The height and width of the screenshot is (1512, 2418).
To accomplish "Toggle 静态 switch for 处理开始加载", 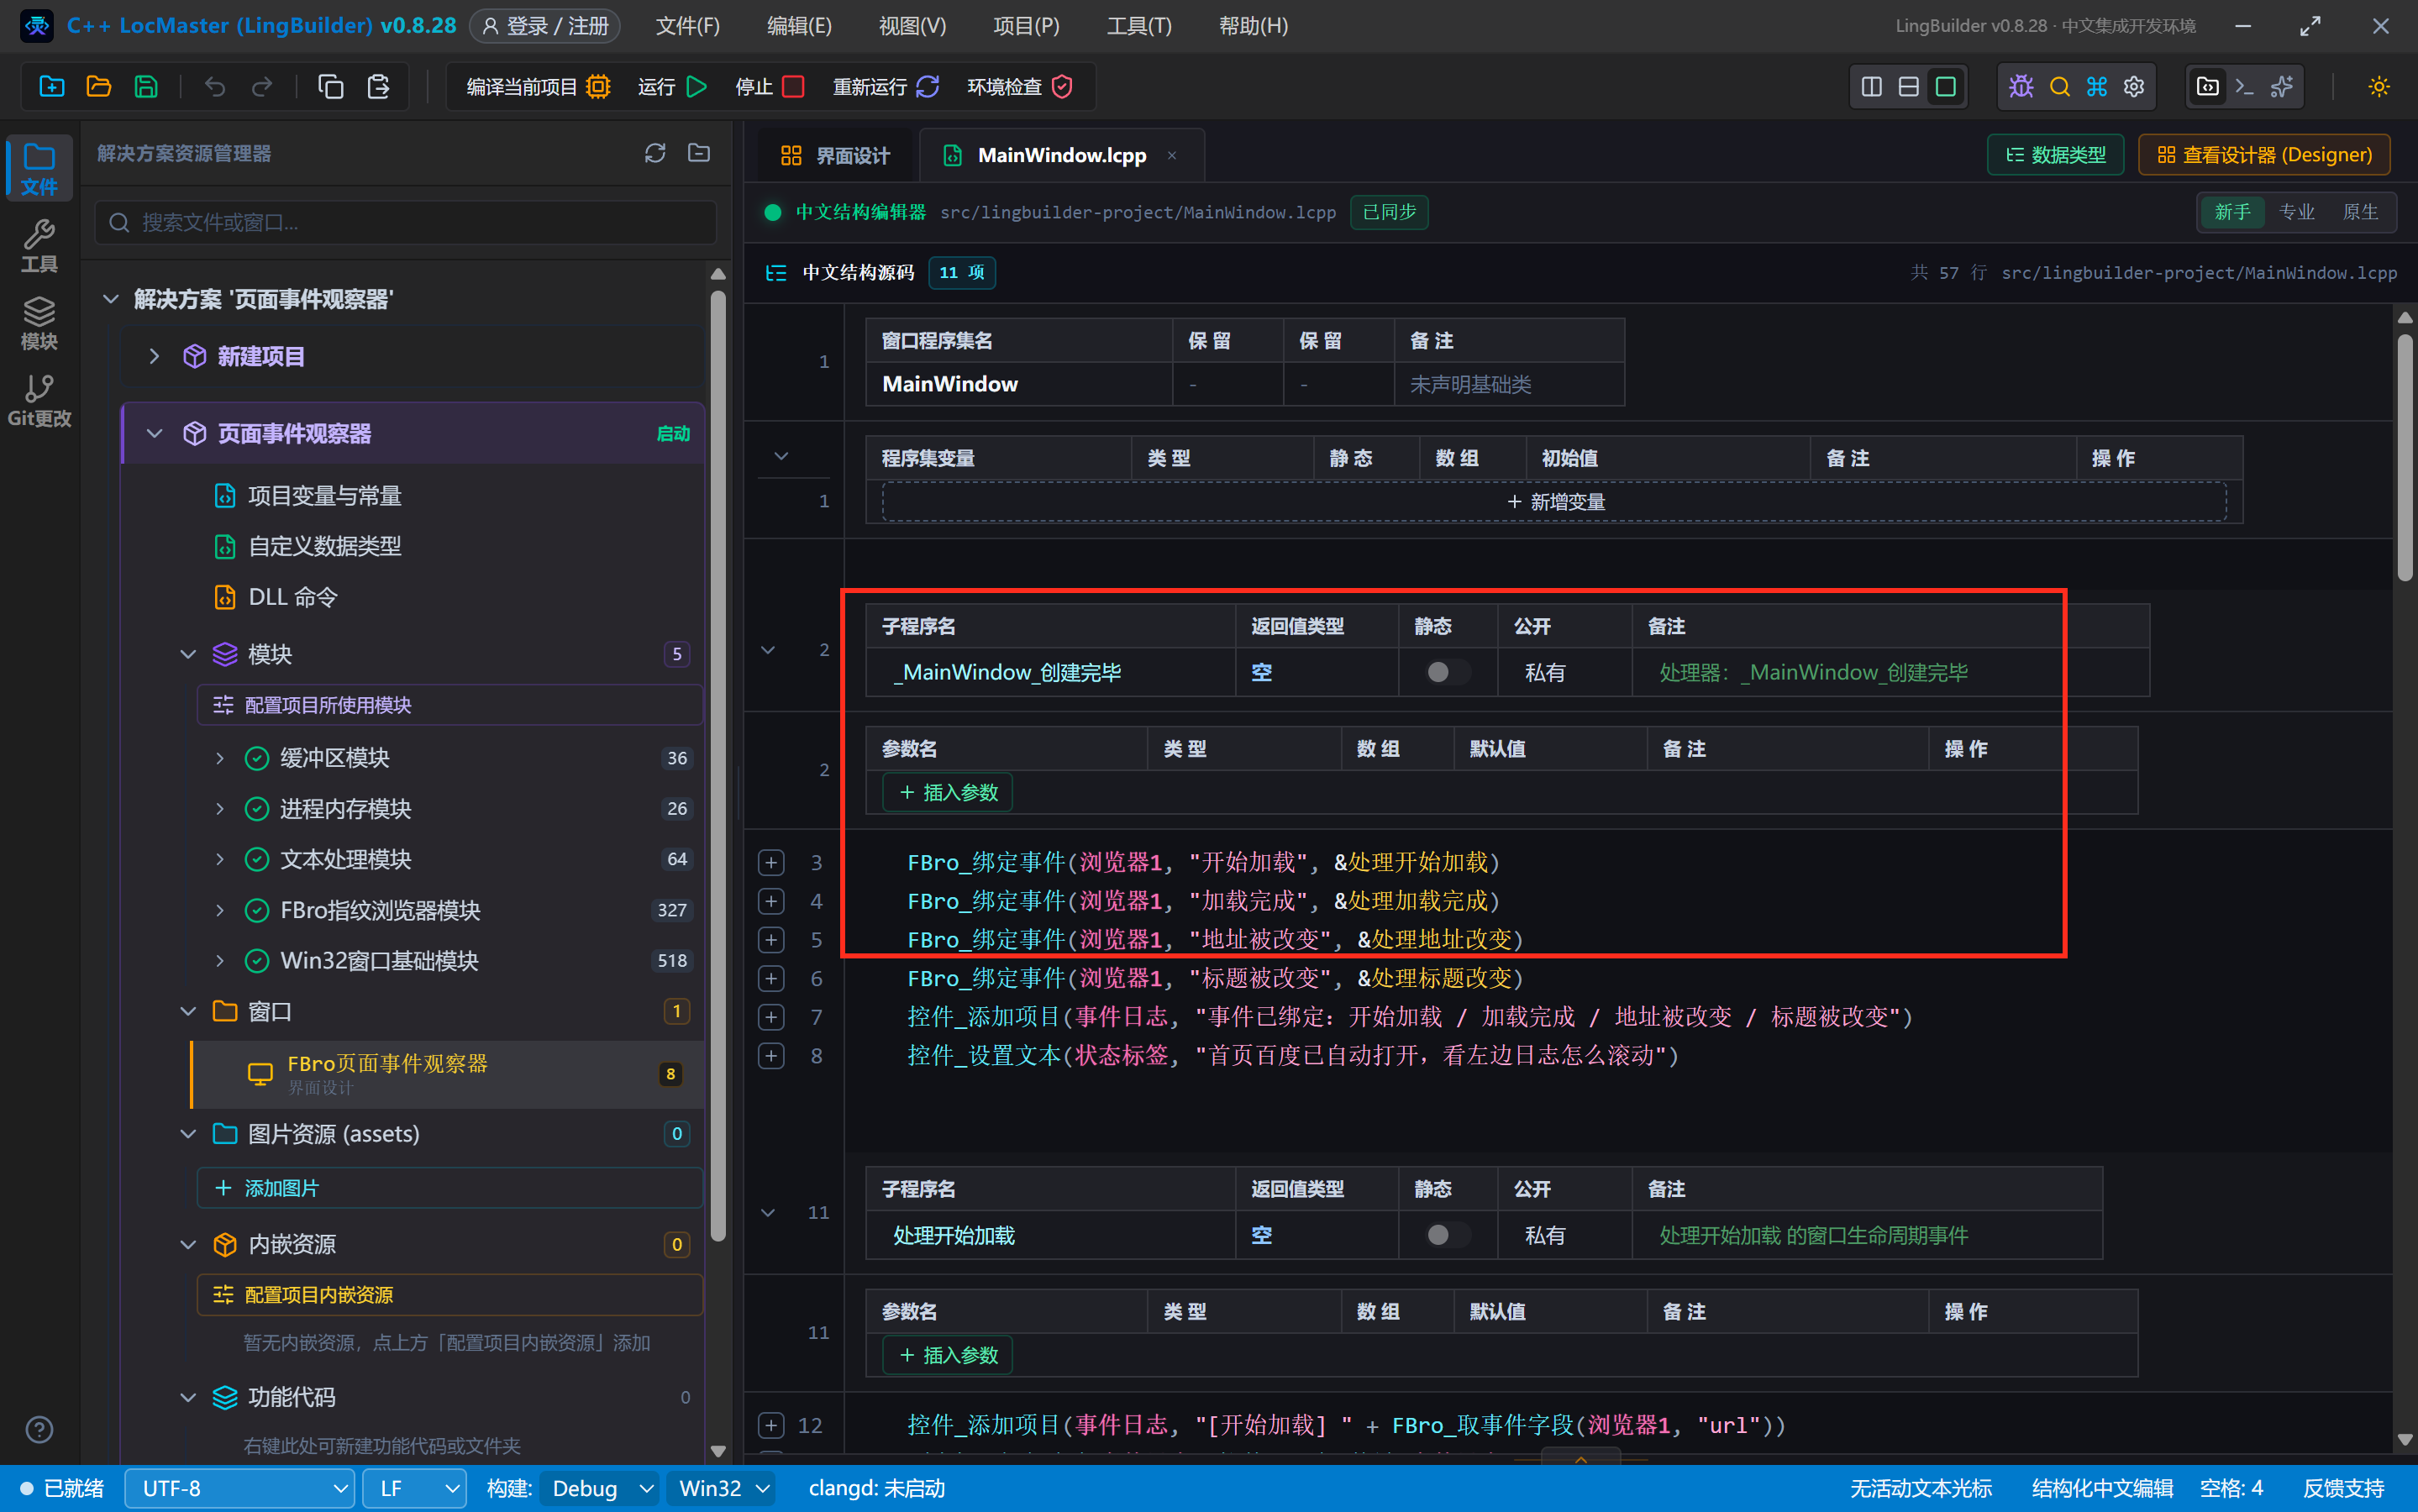I will click(1447, 1235).
